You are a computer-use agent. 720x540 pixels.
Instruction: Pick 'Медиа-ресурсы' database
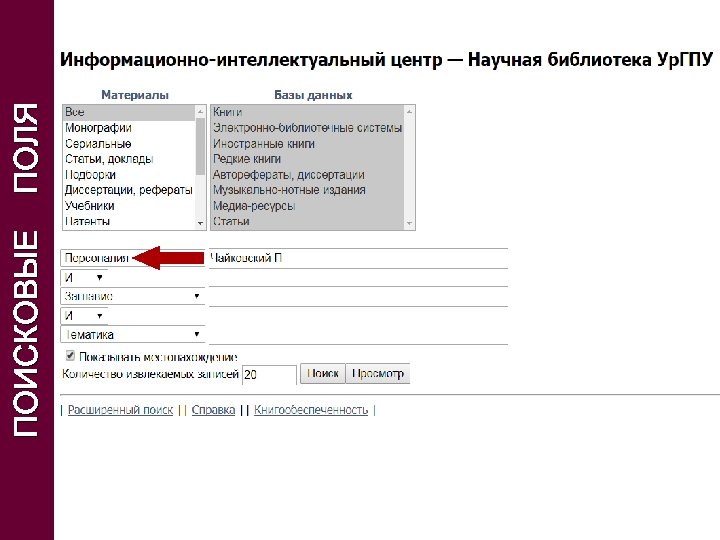pyautogui.click(x=308, y=206)
